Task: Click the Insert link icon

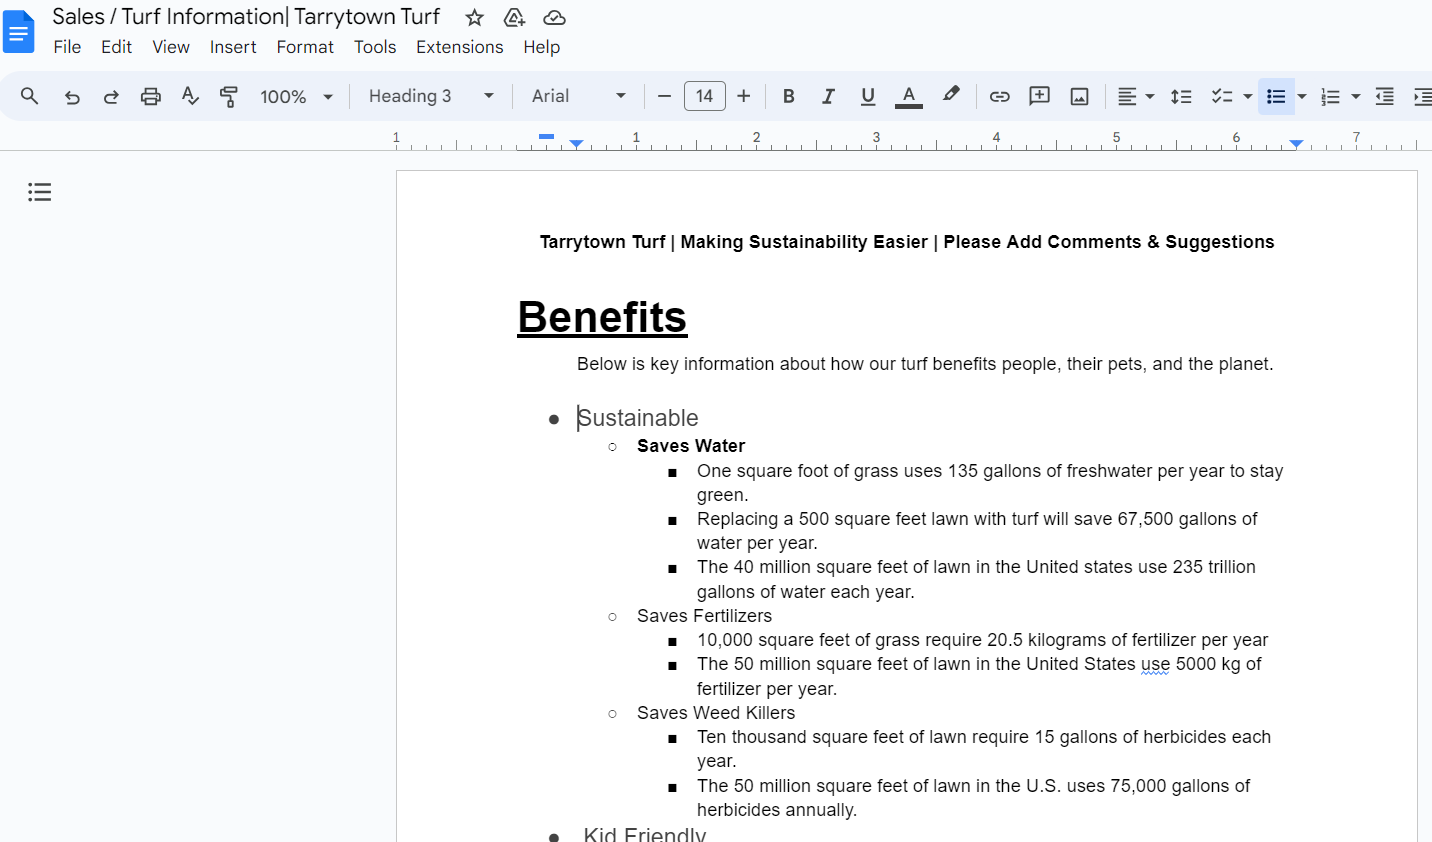Action: click(999, 96)
